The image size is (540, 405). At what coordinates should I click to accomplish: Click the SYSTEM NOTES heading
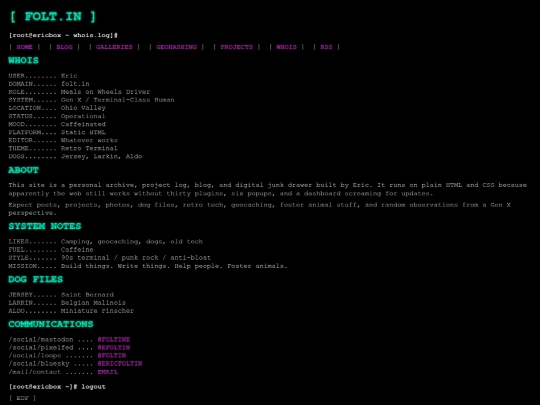(x=45, y=226)
